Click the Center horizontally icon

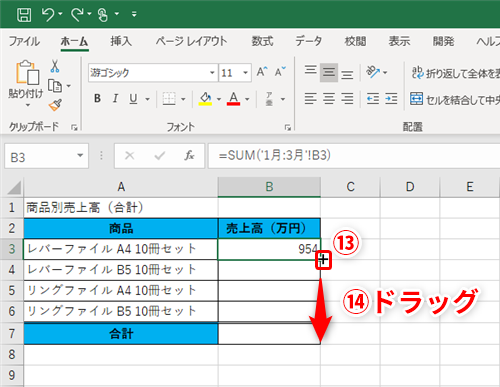pos(329,99)
